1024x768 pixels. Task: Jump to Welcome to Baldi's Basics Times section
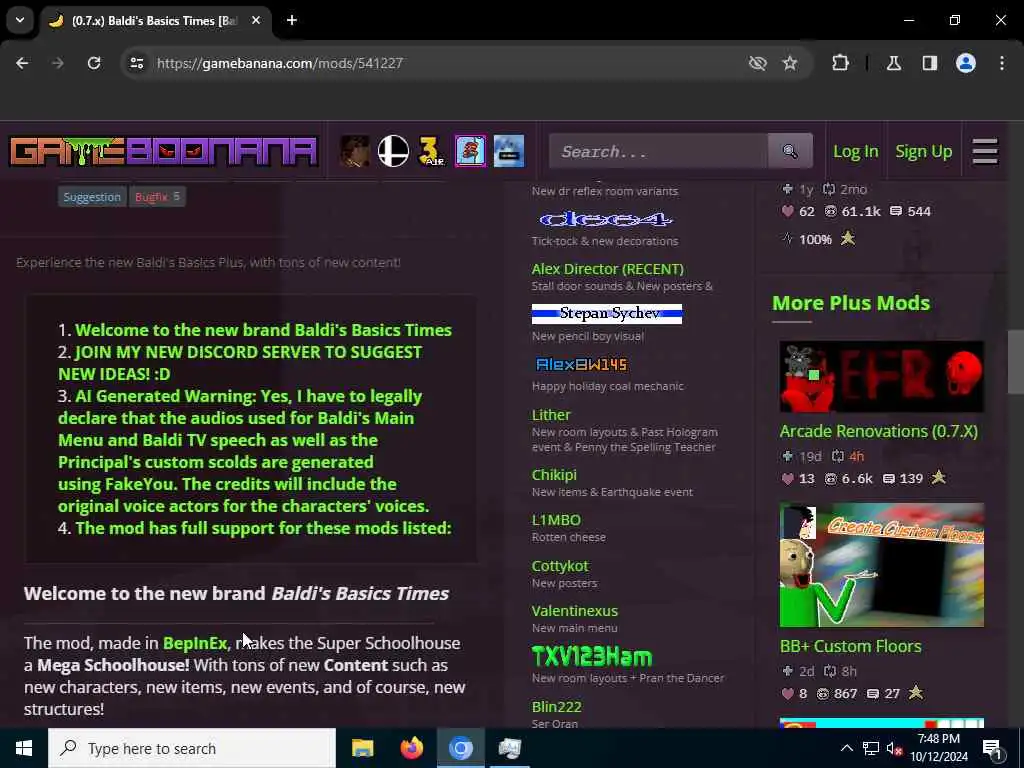(263, 330)
